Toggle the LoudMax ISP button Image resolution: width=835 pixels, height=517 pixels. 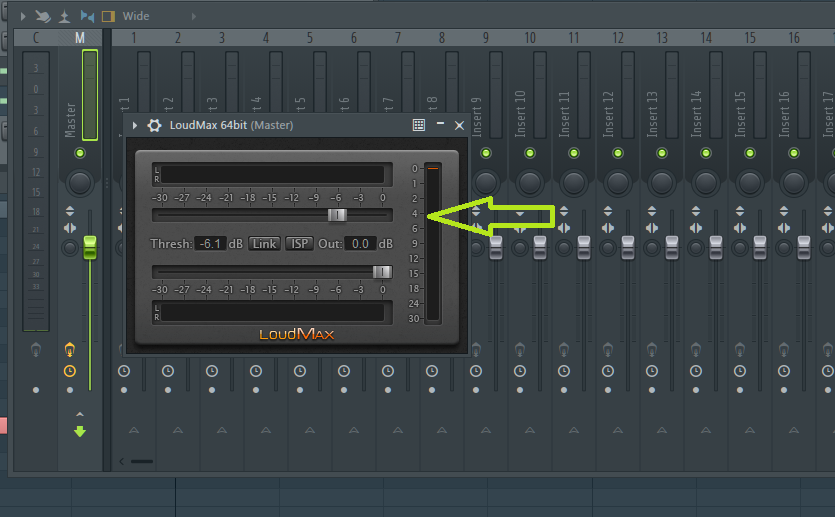tap(299, 244)
